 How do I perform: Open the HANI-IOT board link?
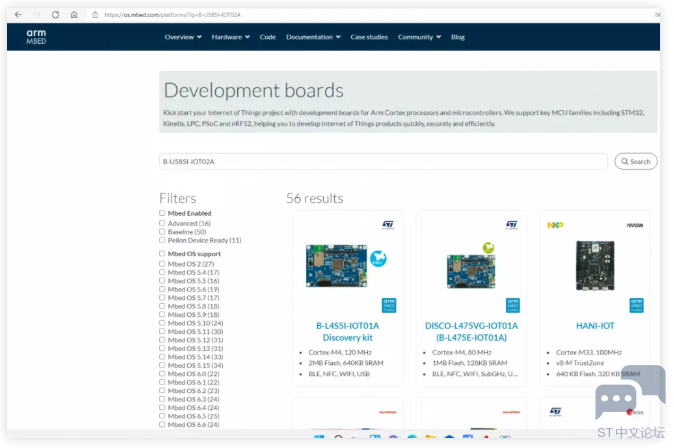coord(595,326)
